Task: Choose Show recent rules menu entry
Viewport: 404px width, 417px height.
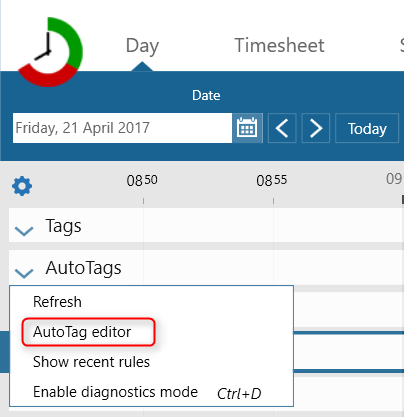Action: tap(91, 362)
